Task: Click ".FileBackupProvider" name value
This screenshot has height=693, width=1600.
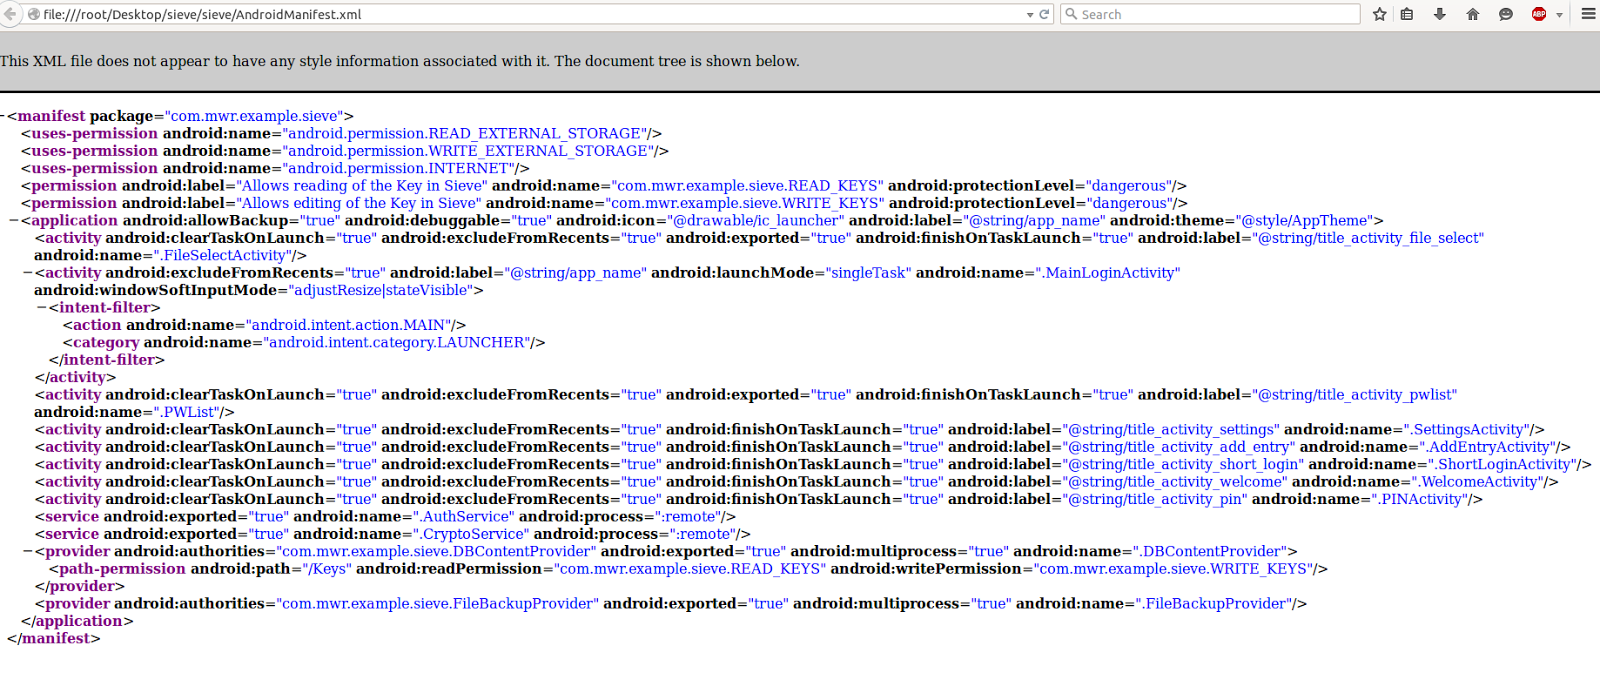Action: [1214, 603]
